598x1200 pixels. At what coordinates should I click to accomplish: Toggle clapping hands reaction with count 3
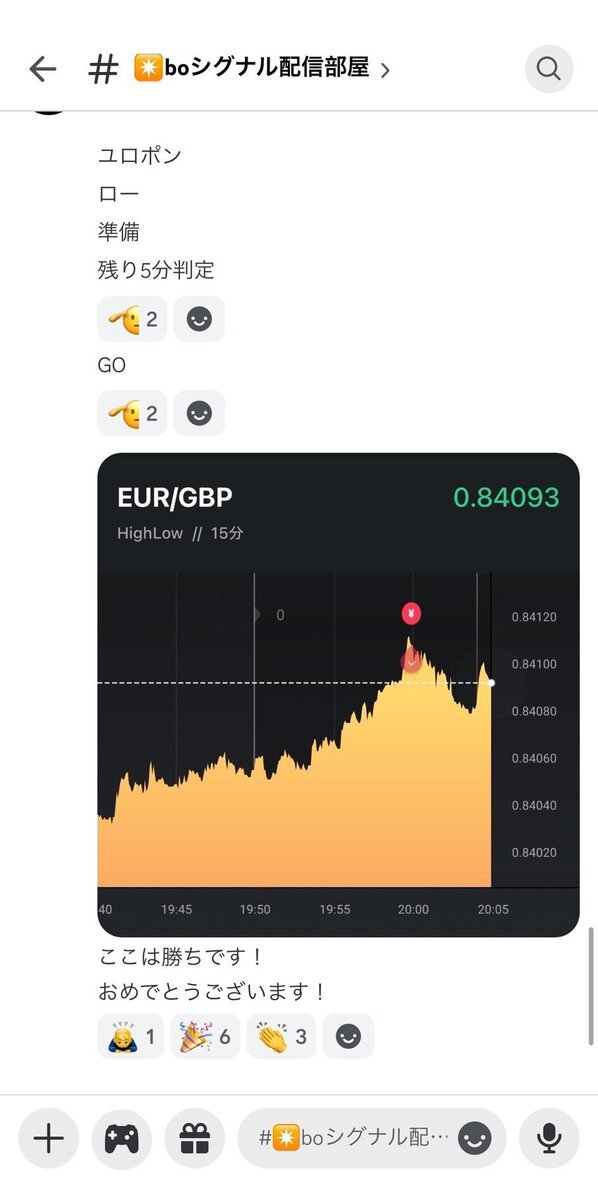(280, 1036)
